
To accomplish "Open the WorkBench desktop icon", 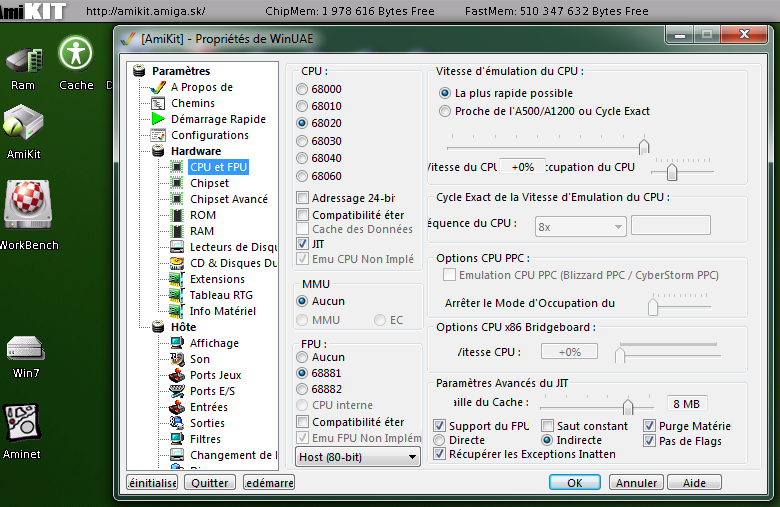I will pos(27,205).
